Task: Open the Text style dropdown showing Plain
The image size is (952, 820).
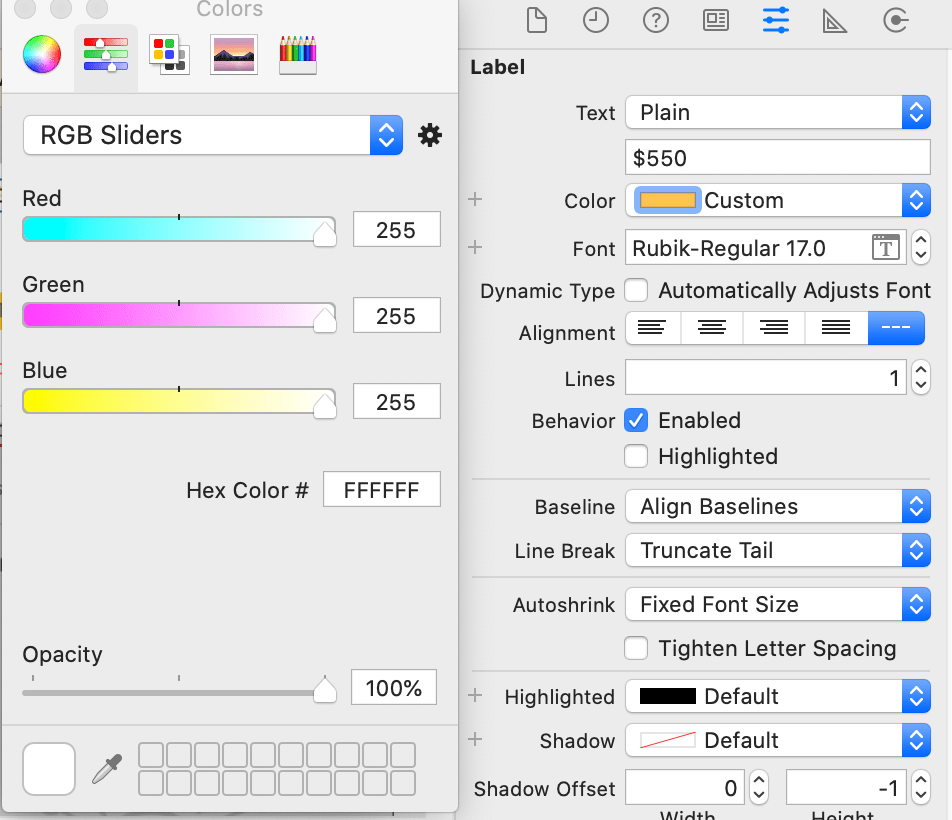Action: 778,112
